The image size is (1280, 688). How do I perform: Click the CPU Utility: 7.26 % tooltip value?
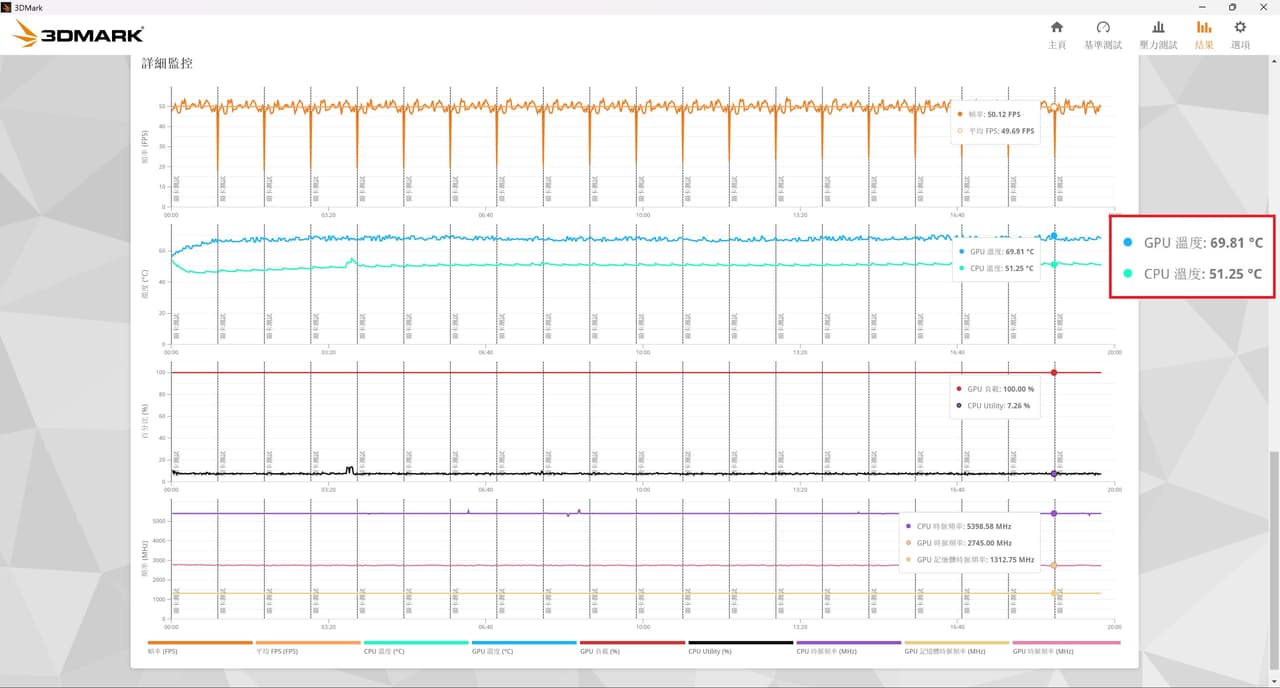point(998,406)
